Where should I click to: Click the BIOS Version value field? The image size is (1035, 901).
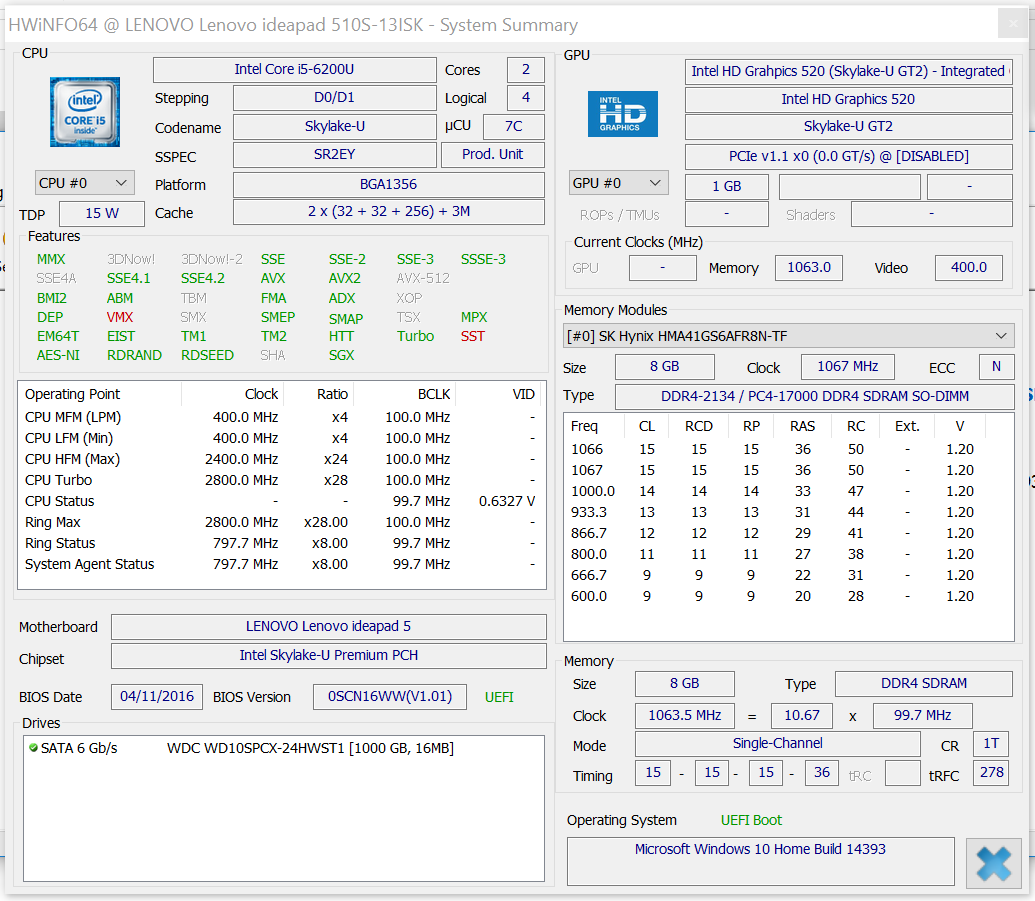pyautogui.click(x=389, y=696)
